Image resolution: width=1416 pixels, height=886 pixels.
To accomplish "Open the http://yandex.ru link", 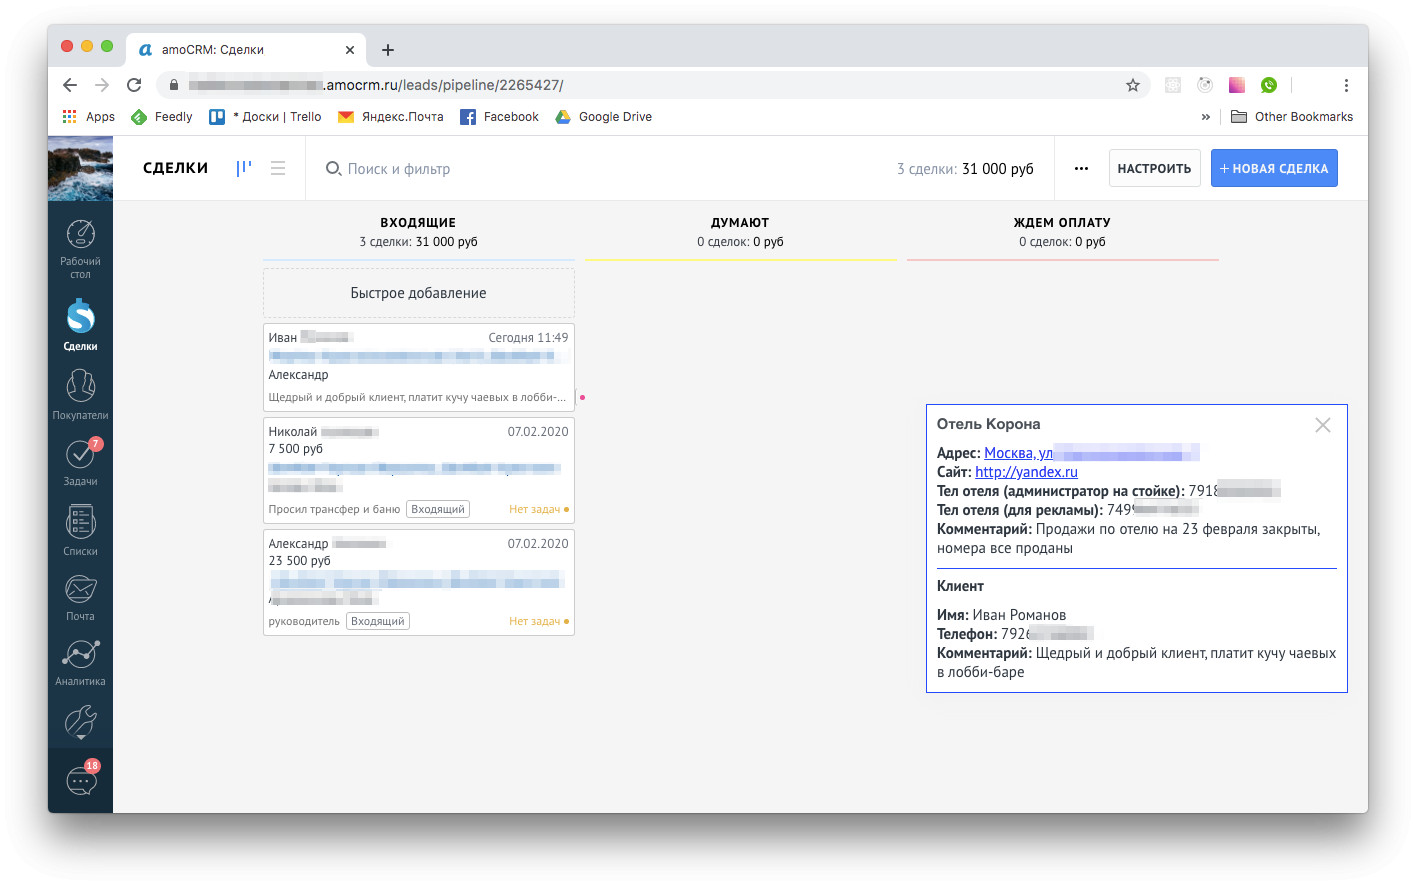I will (1026, 472).
